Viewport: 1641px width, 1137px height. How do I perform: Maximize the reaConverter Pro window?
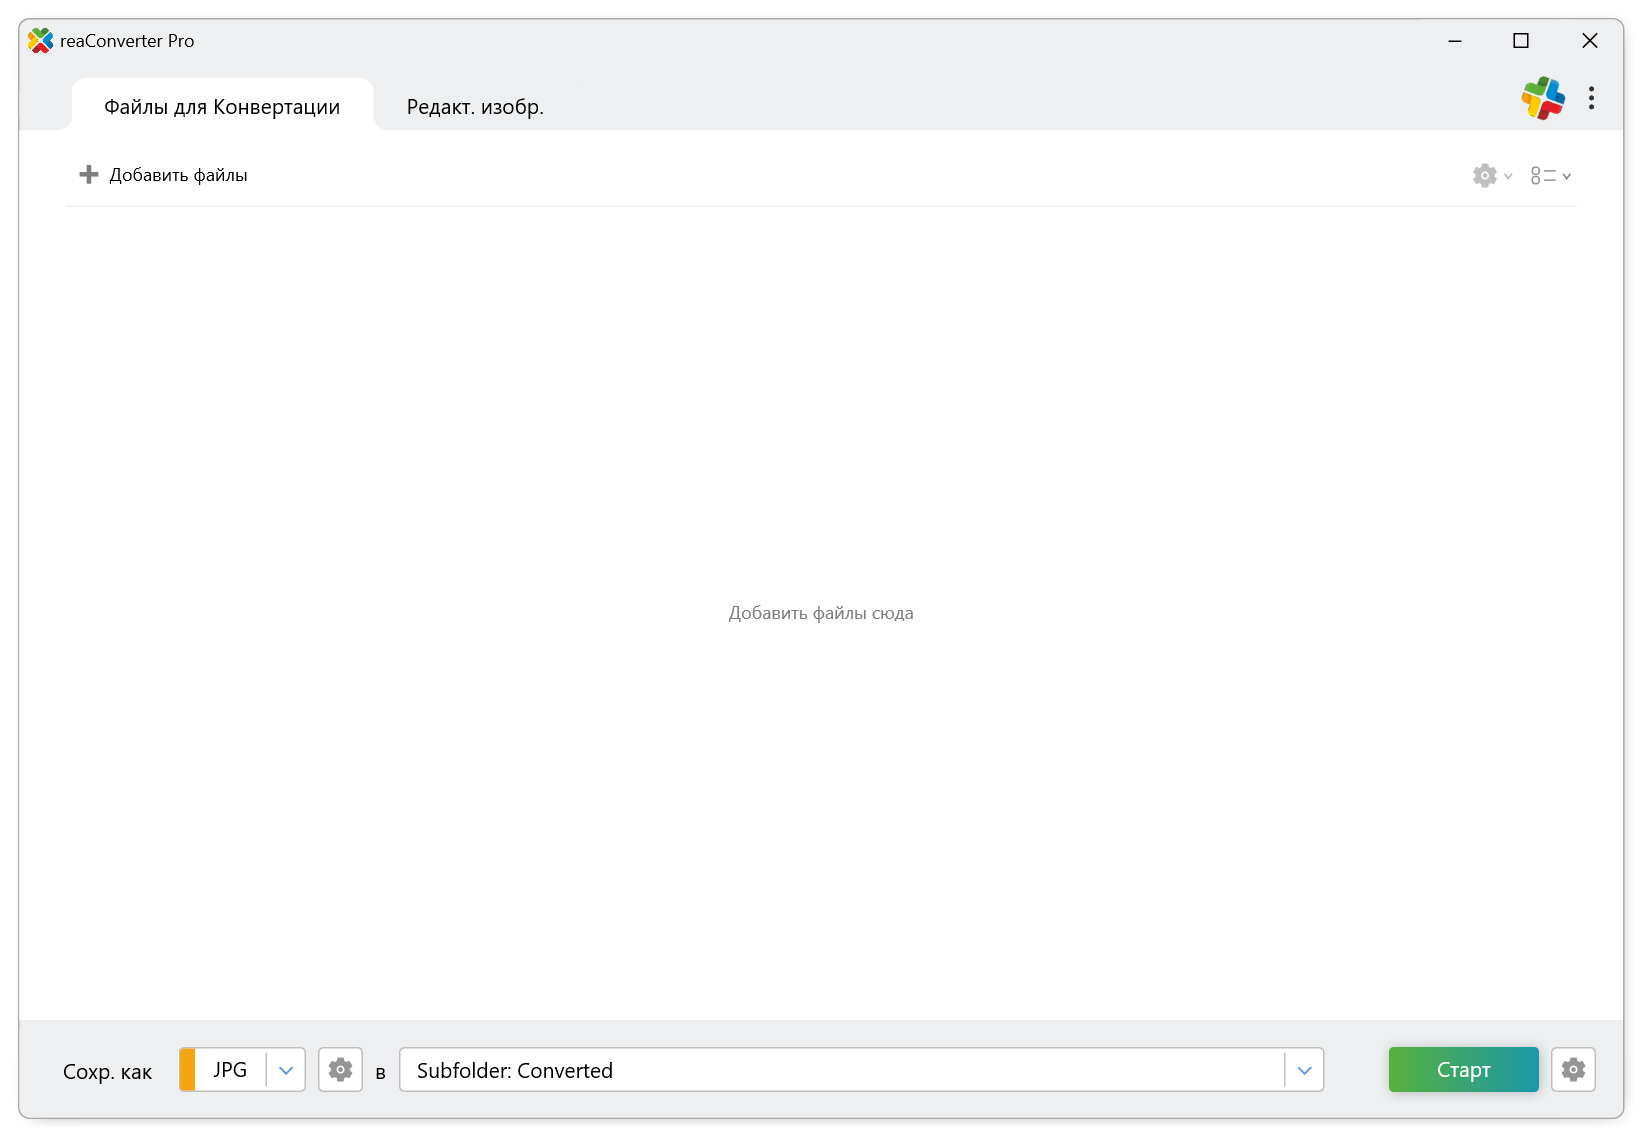click(1521, 41)
